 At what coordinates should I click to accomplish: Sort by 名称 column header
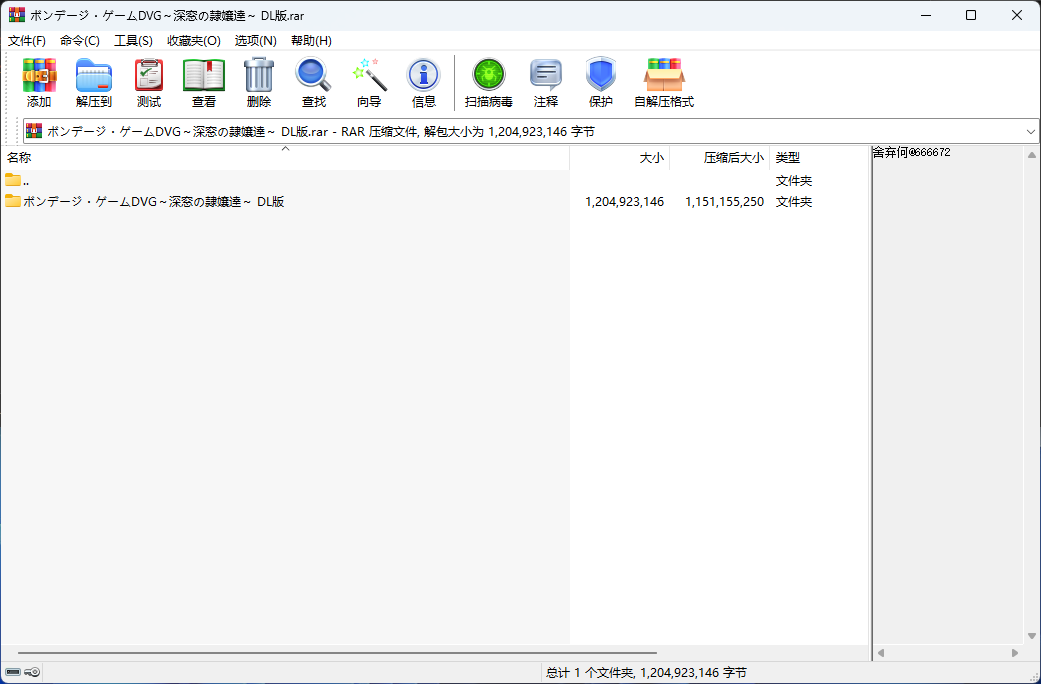(20, 158)
